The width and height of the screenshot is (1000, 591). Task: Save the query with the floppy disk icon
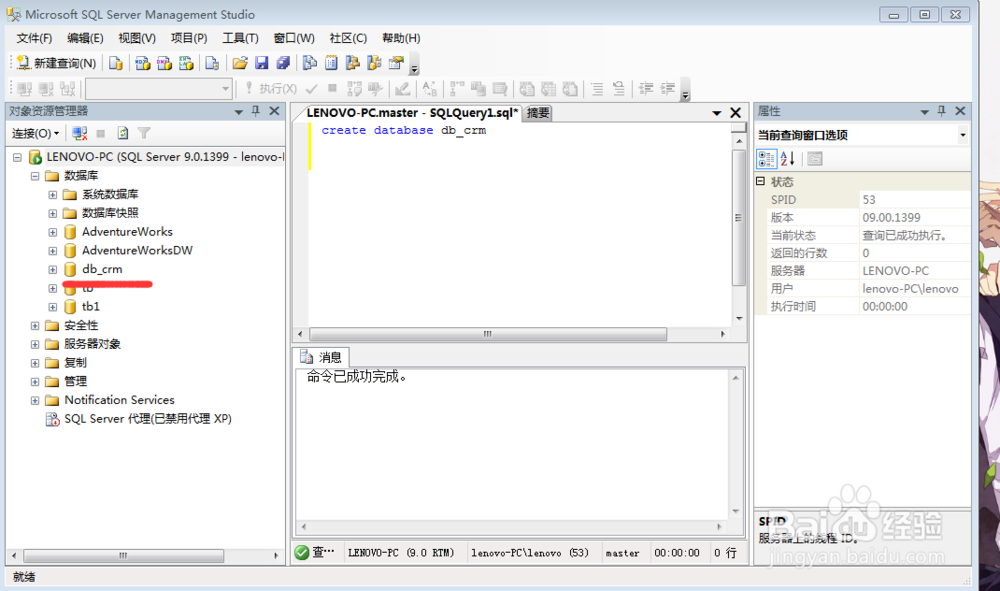[x=261, y=62]
